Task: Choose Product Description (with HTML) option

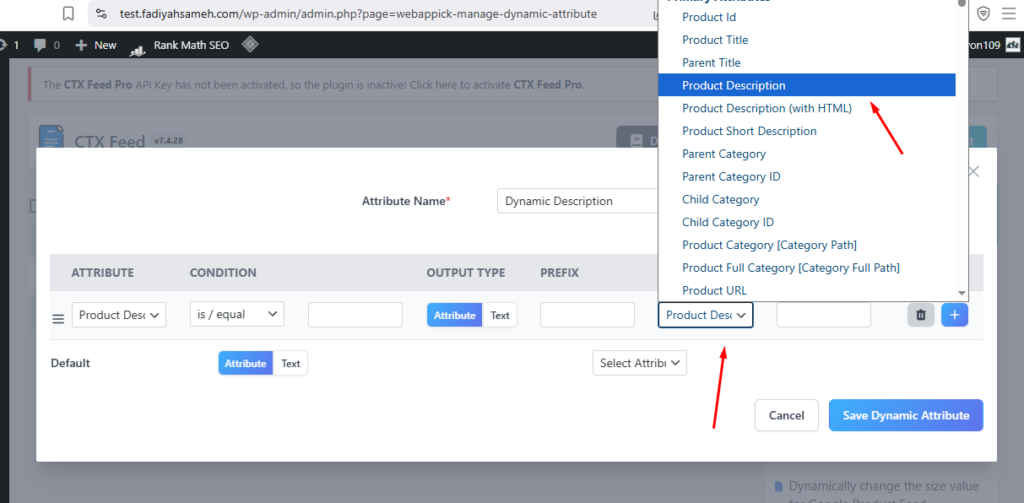Action: coord(807,108)
